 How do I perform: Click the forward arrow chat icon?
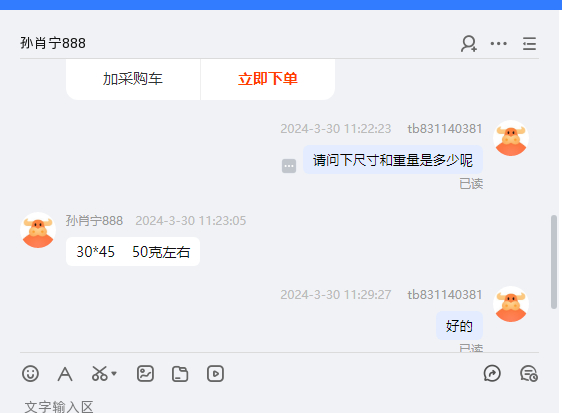coord(492,374)
